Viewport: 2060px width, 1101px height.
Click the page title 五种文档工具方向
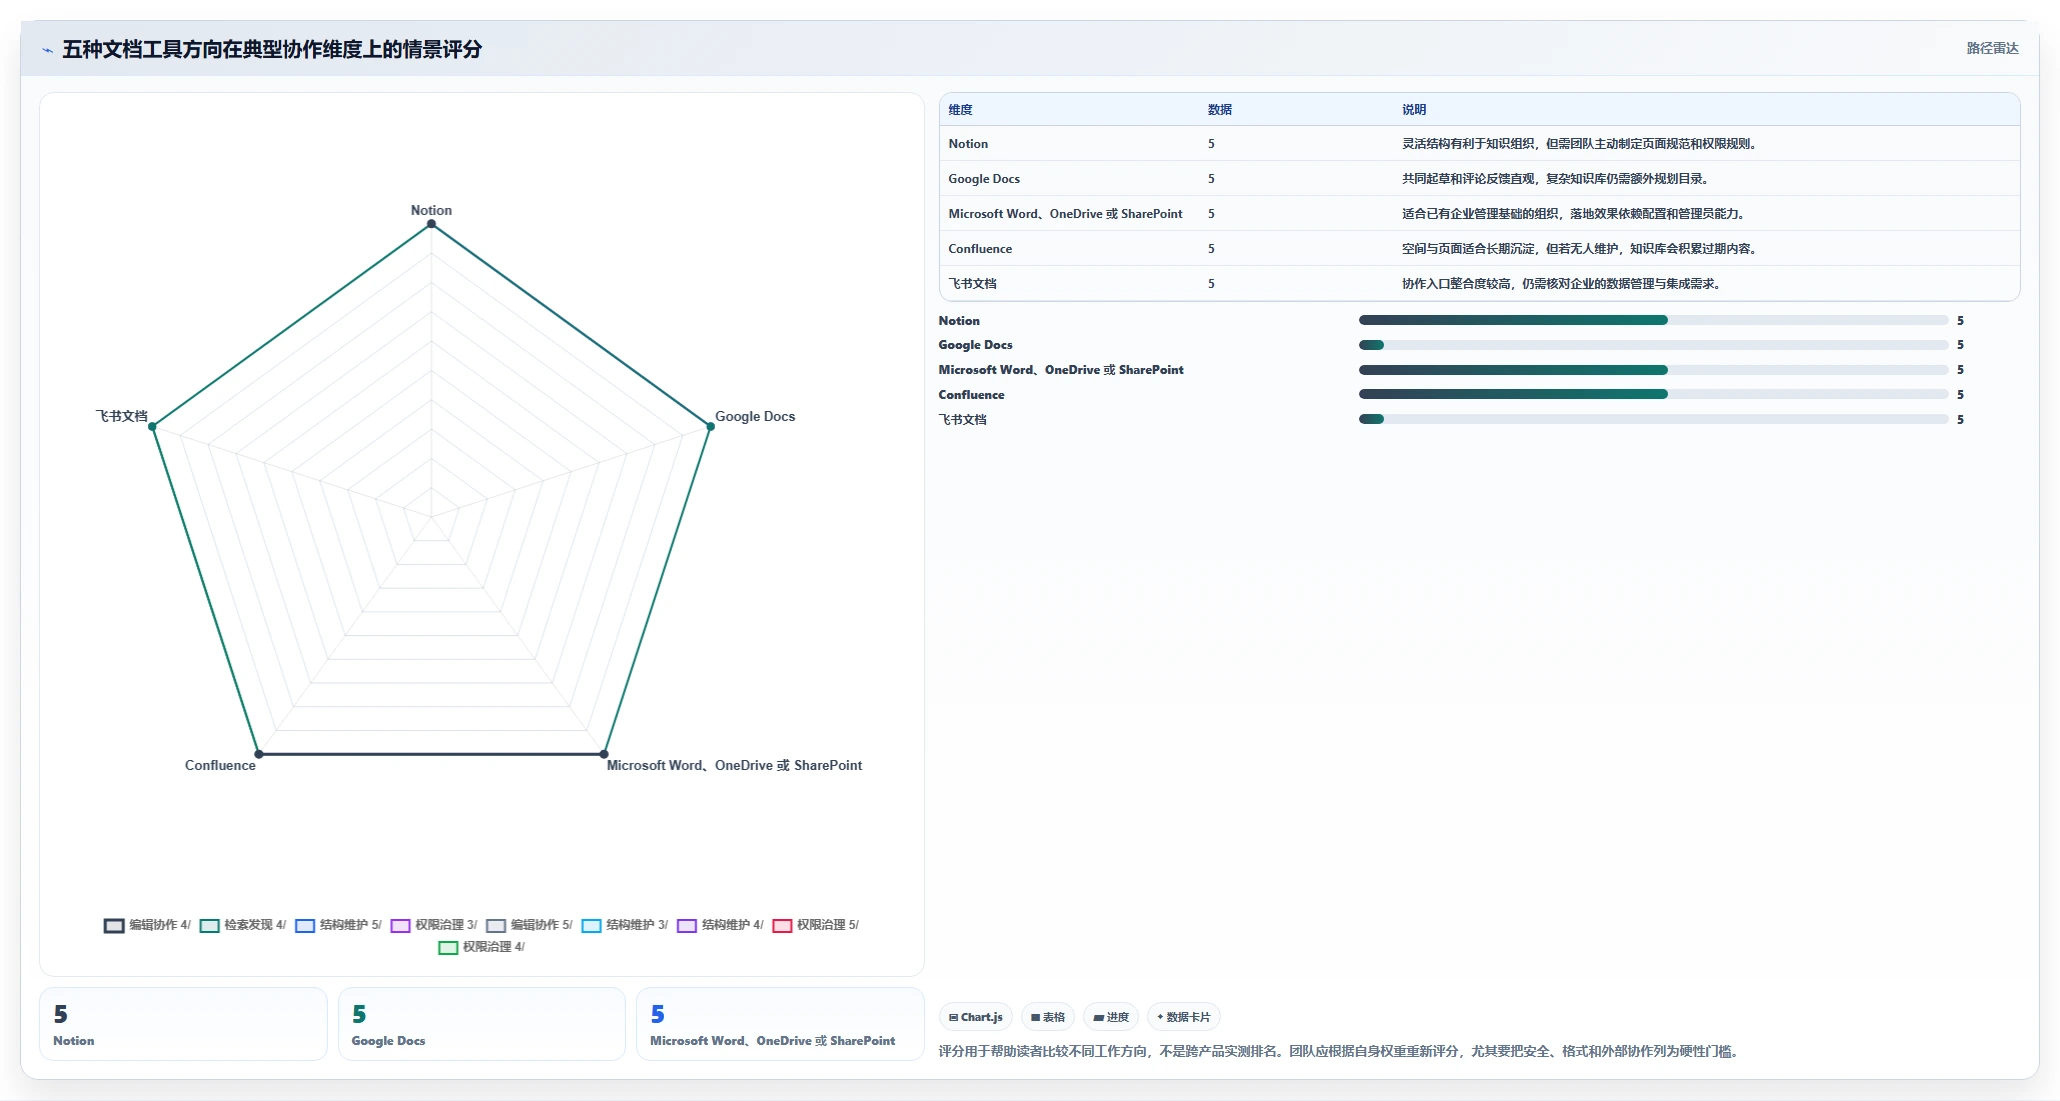point(272,49)
